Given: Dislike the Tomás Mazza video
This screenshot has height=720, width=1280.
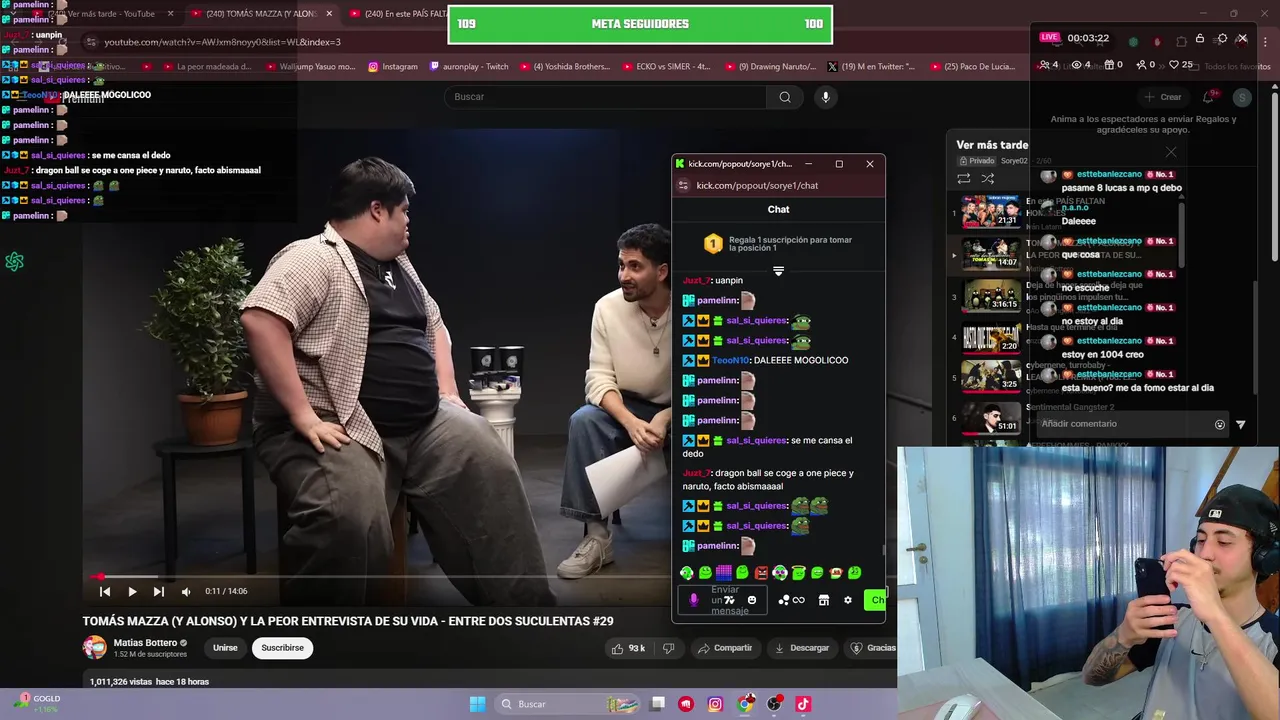Looking at the screenshot, I should pos(669,648).
